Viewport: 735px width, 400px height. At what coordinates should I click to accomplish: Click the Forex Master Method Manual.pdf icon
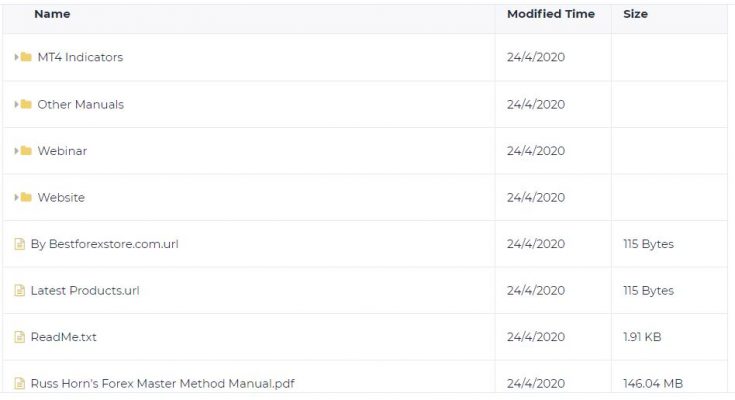tap(19, 383)
